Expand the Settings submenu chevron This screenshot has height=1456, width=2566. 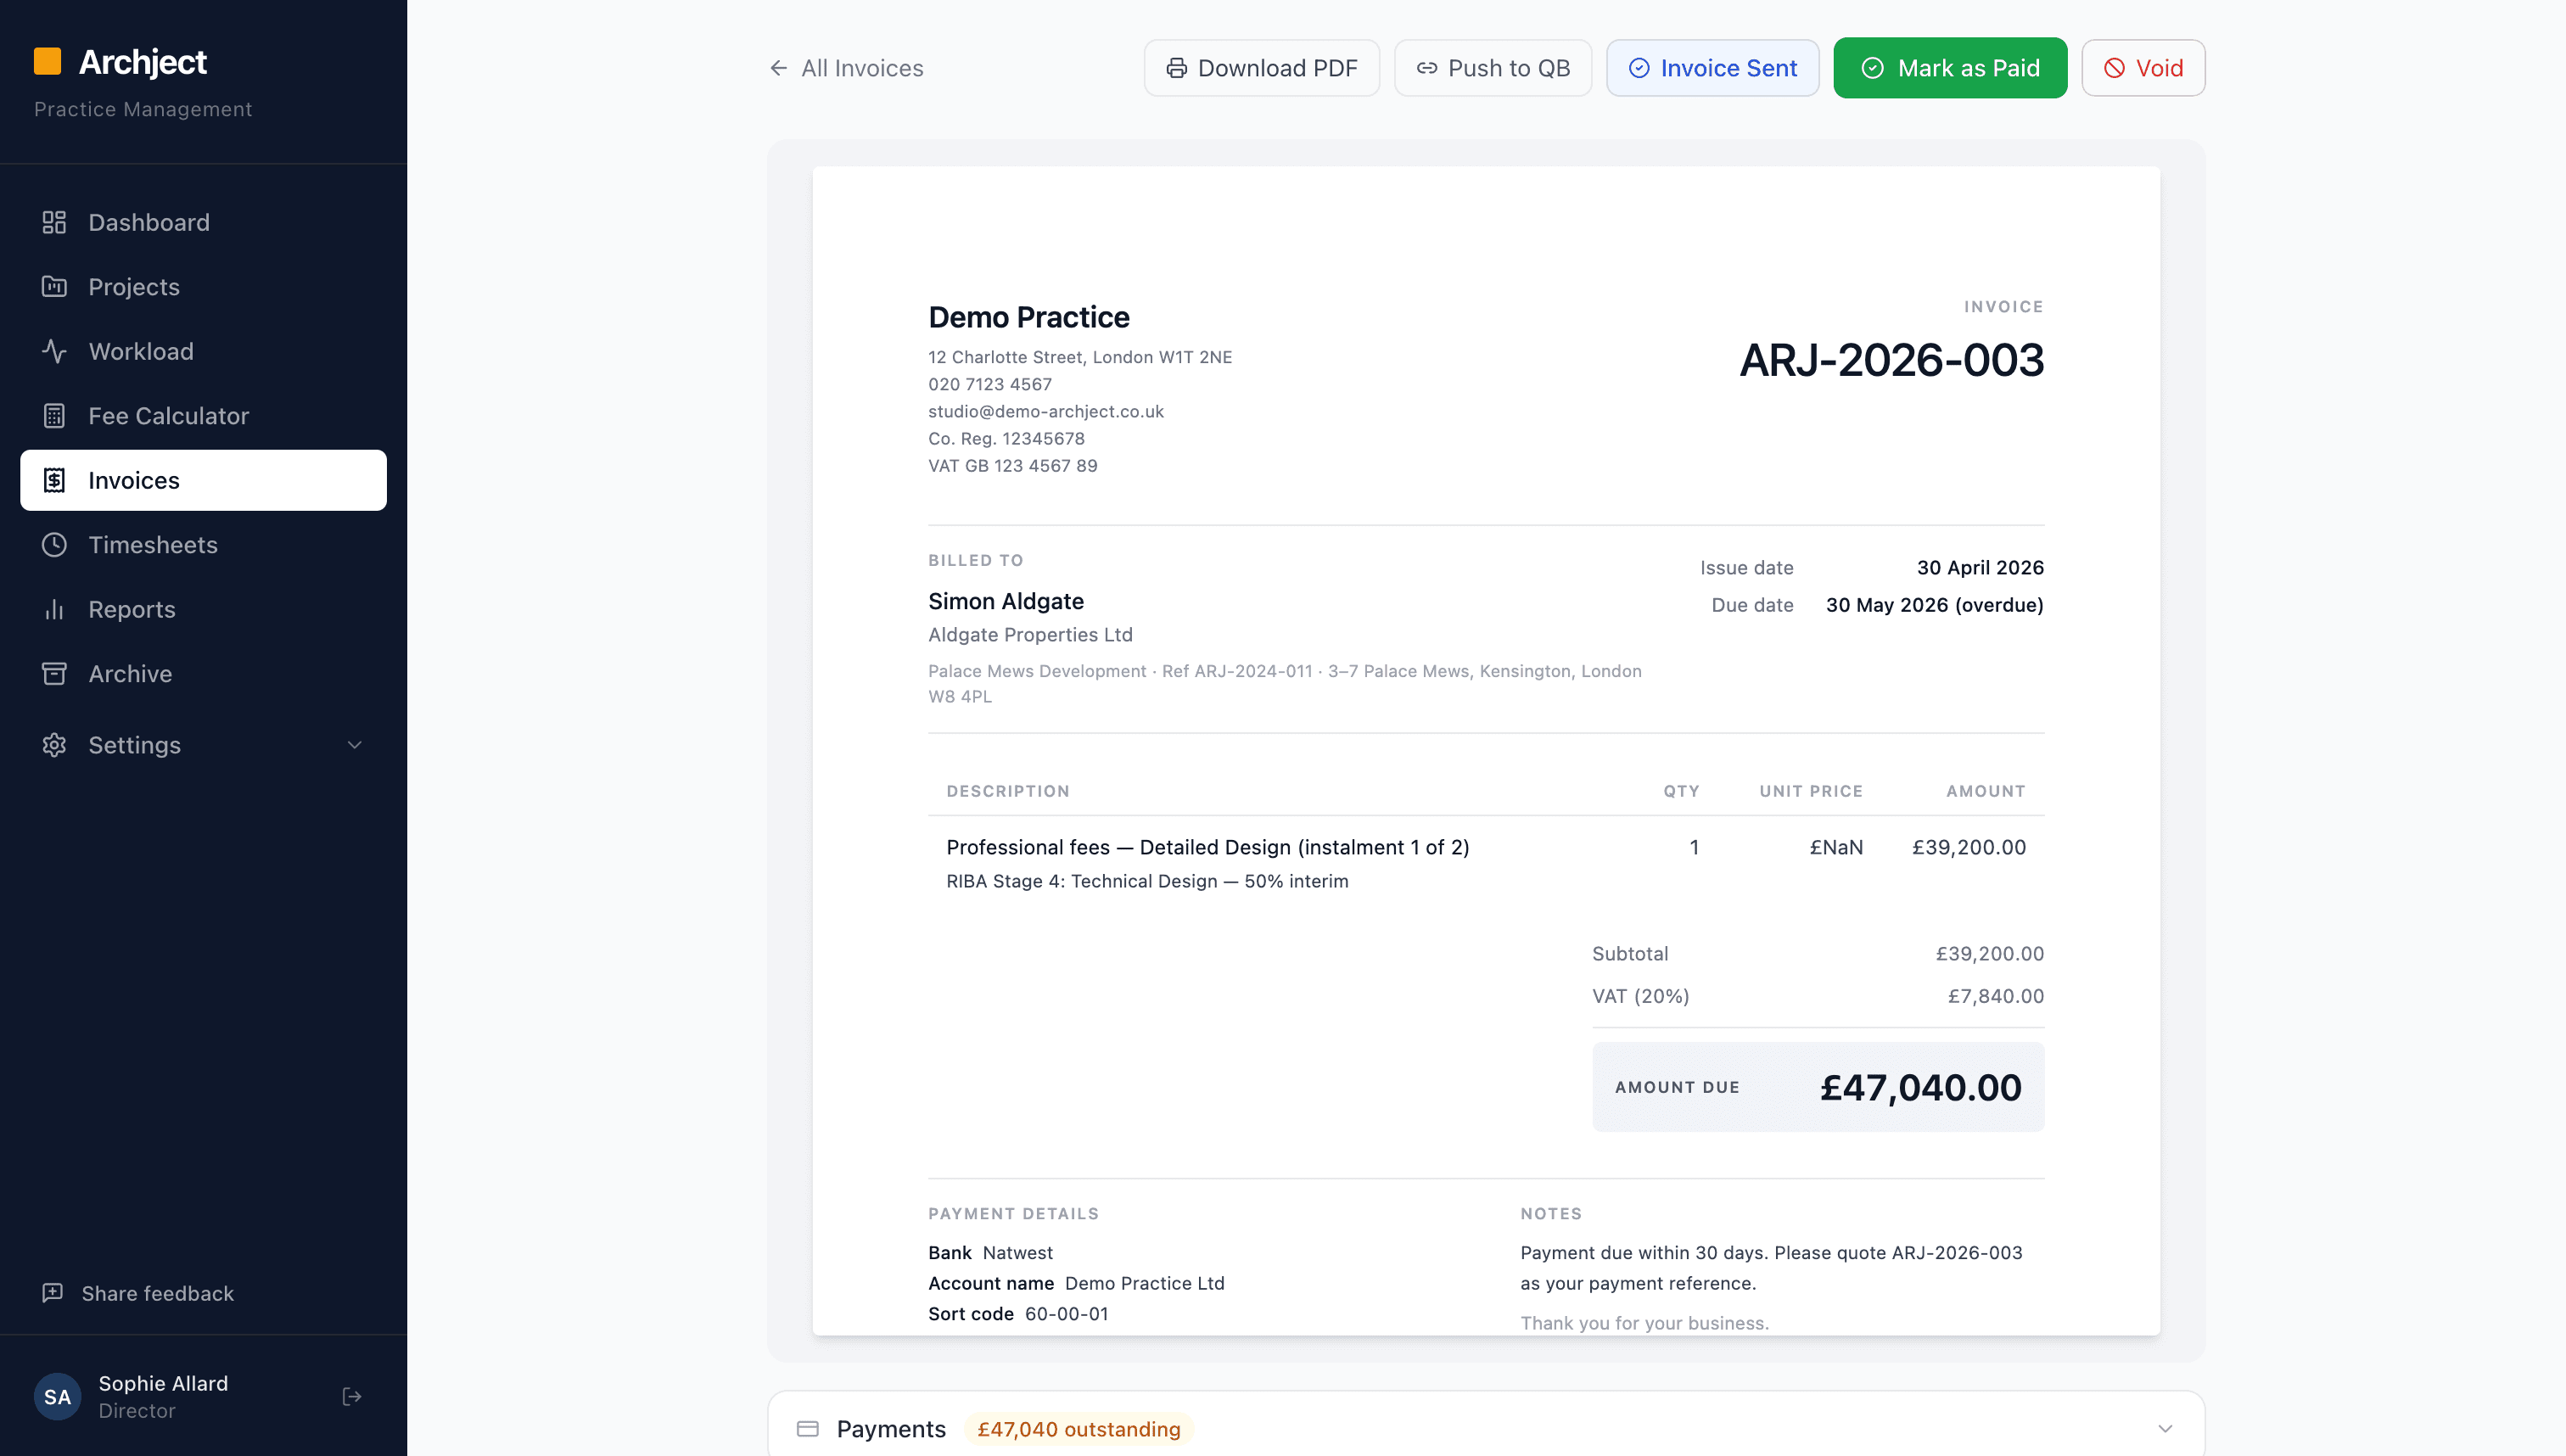coord(354,745)
